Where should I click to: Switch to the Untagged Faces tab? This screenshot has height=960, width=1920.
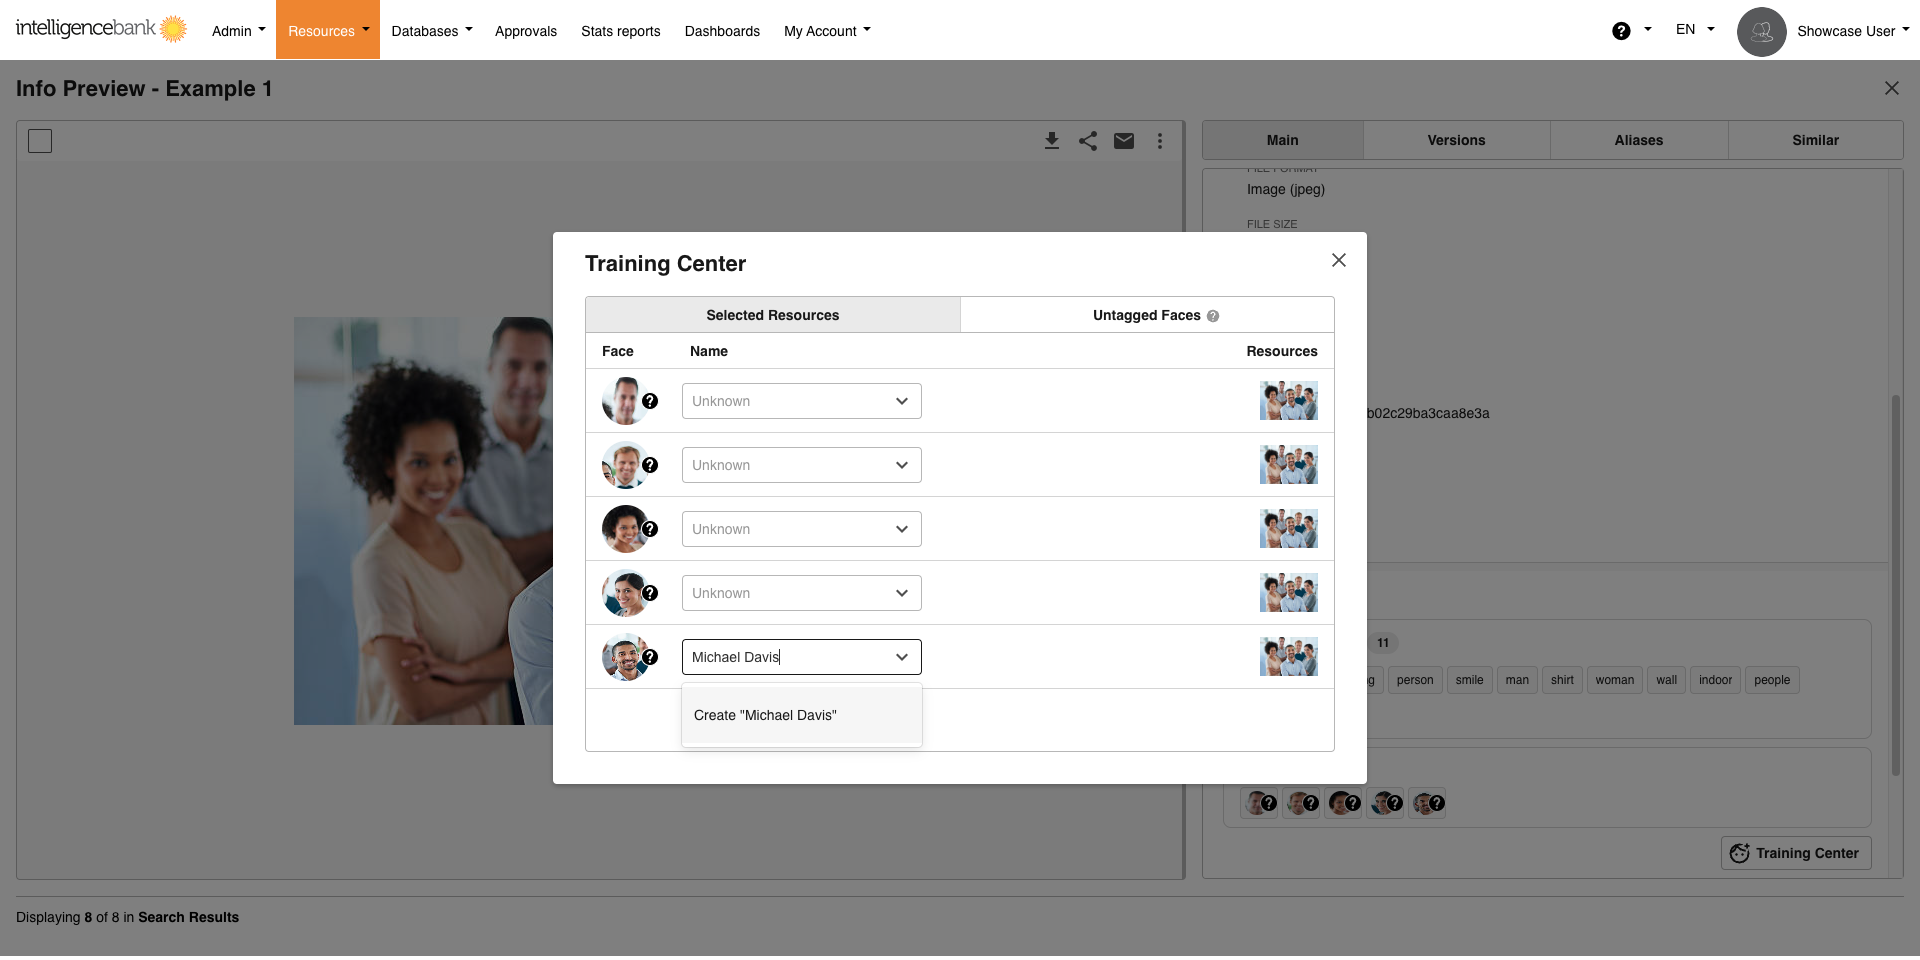point(1146,315)
